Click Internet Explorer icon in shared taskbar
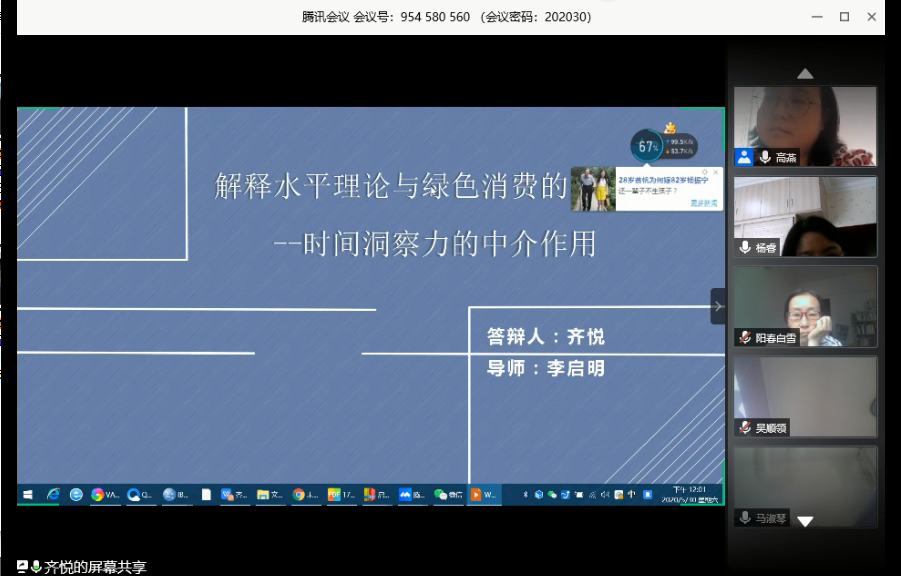The height and width of the screenshot is (576, 901). 52,494
